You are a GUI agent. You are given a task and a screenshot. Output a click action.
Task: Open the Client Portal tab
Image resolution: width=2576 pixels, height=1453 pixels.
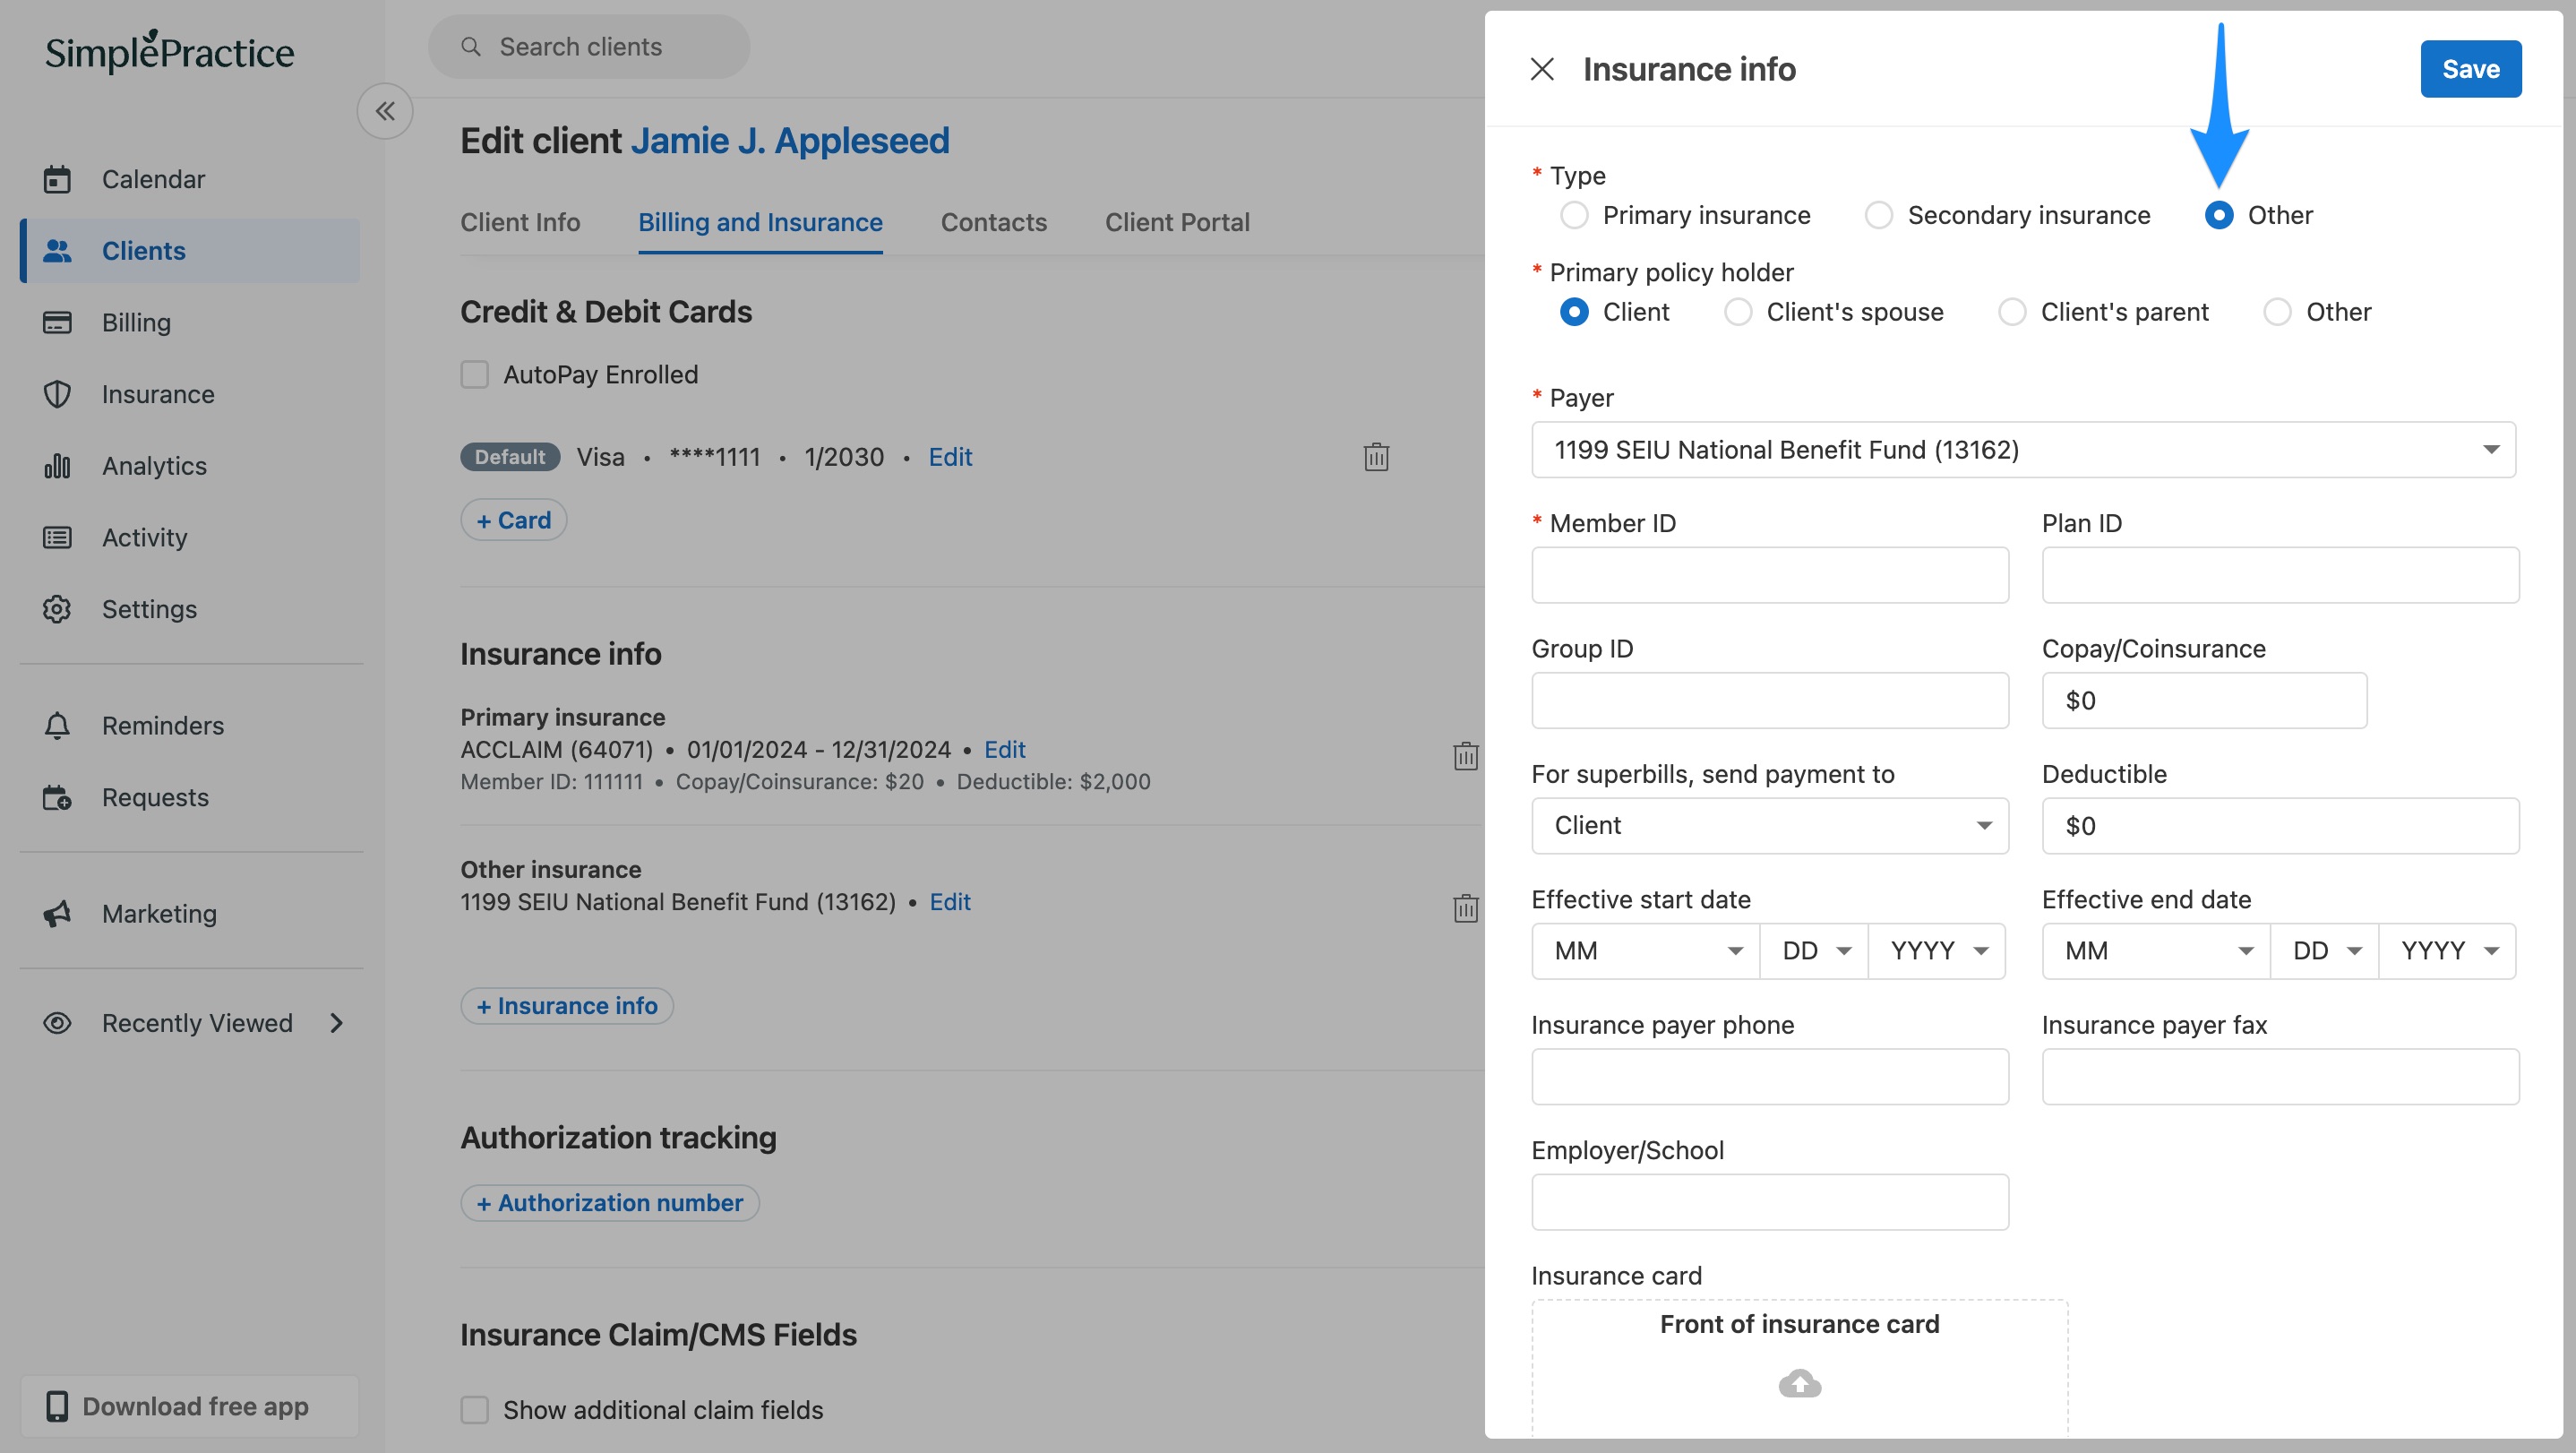tap(1177, 222)
